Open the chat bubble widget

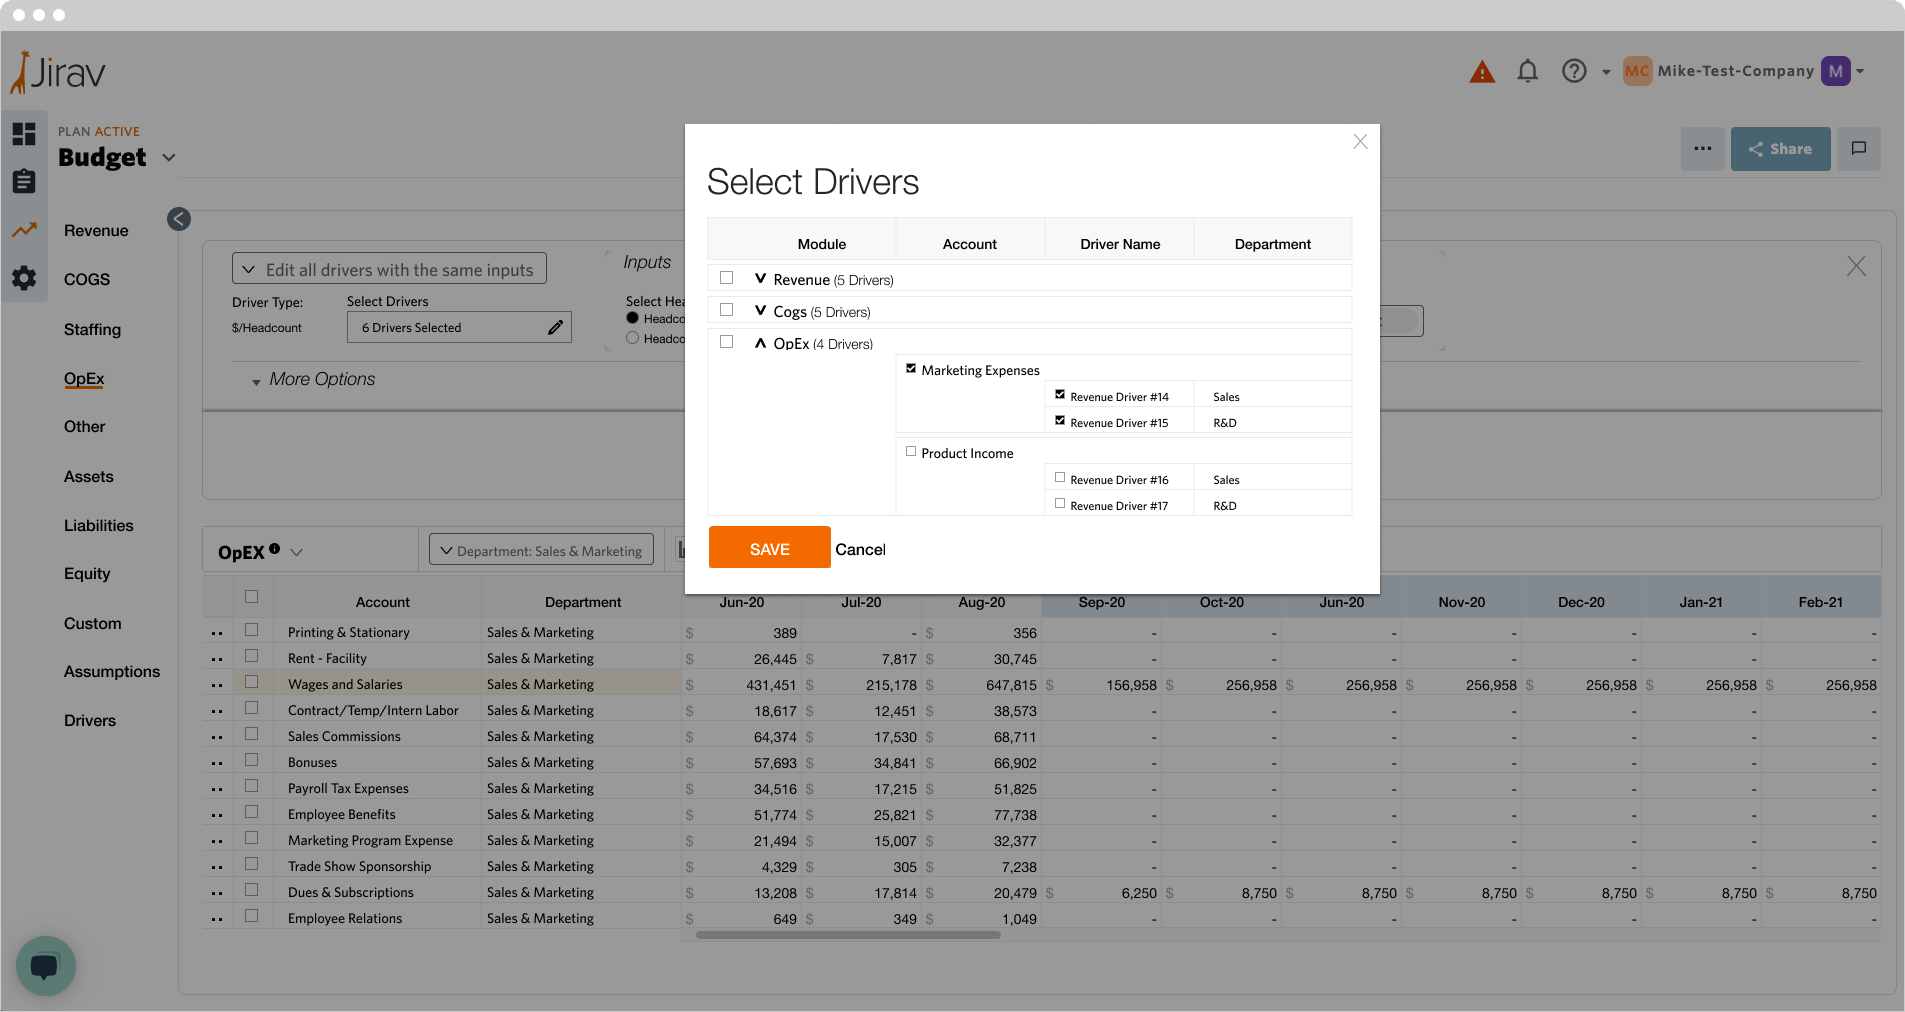pos(45,965)
